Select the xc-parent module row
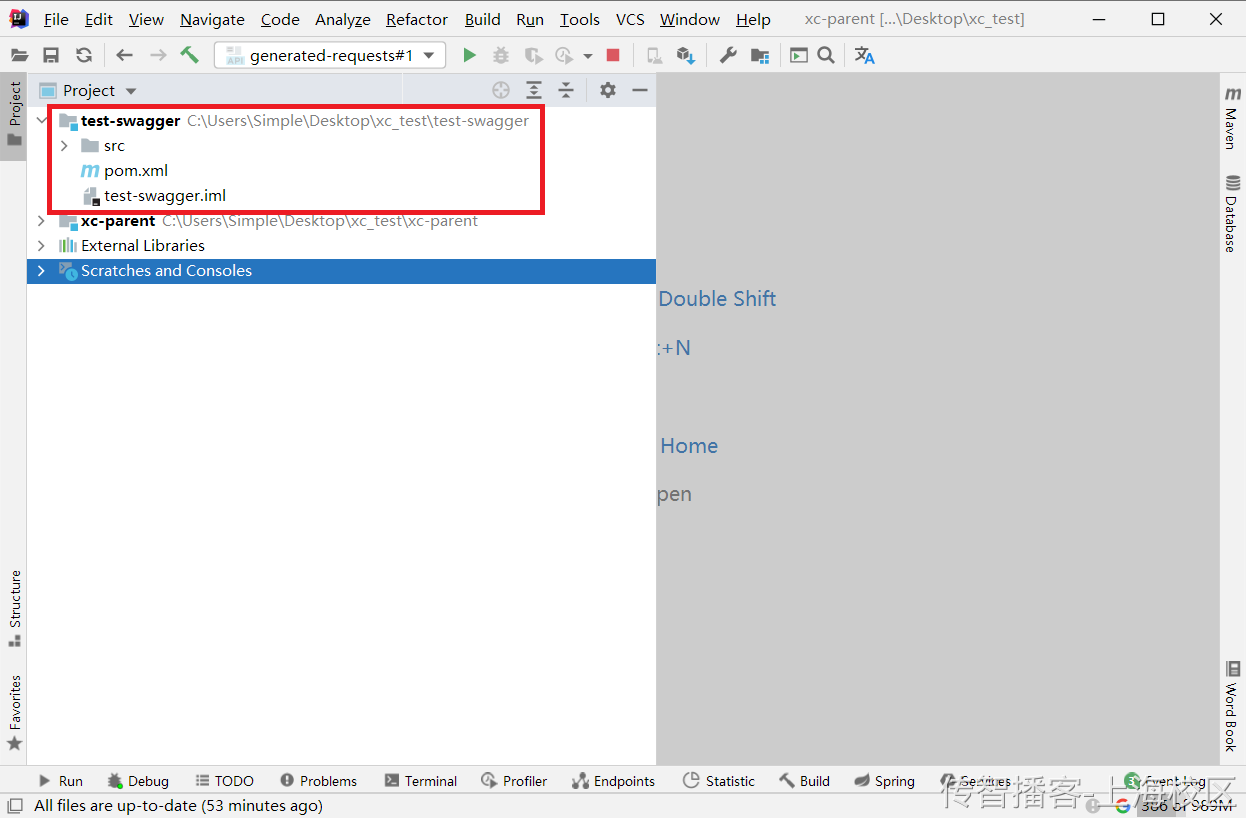The height and width of the screenshot is (818, 1246). [341, 221]
